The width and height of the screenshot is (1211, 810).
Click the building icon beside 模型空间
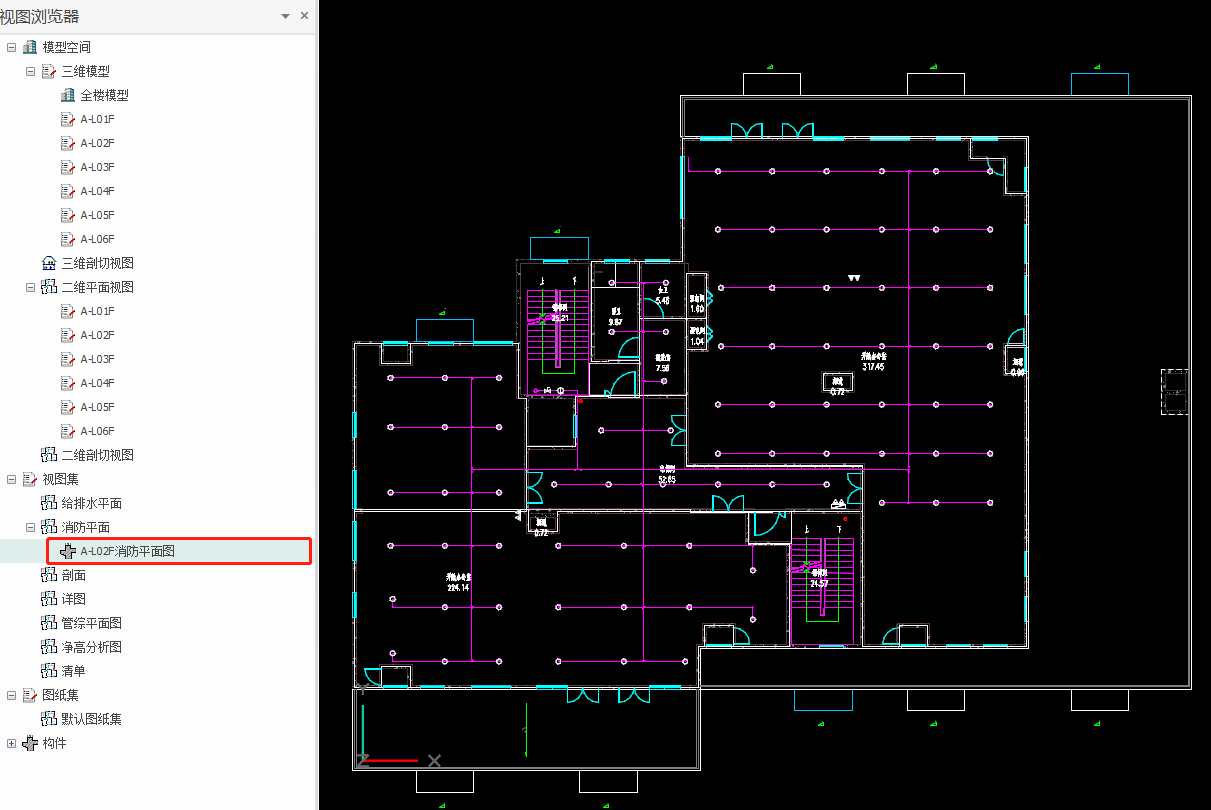coord(30,47)
